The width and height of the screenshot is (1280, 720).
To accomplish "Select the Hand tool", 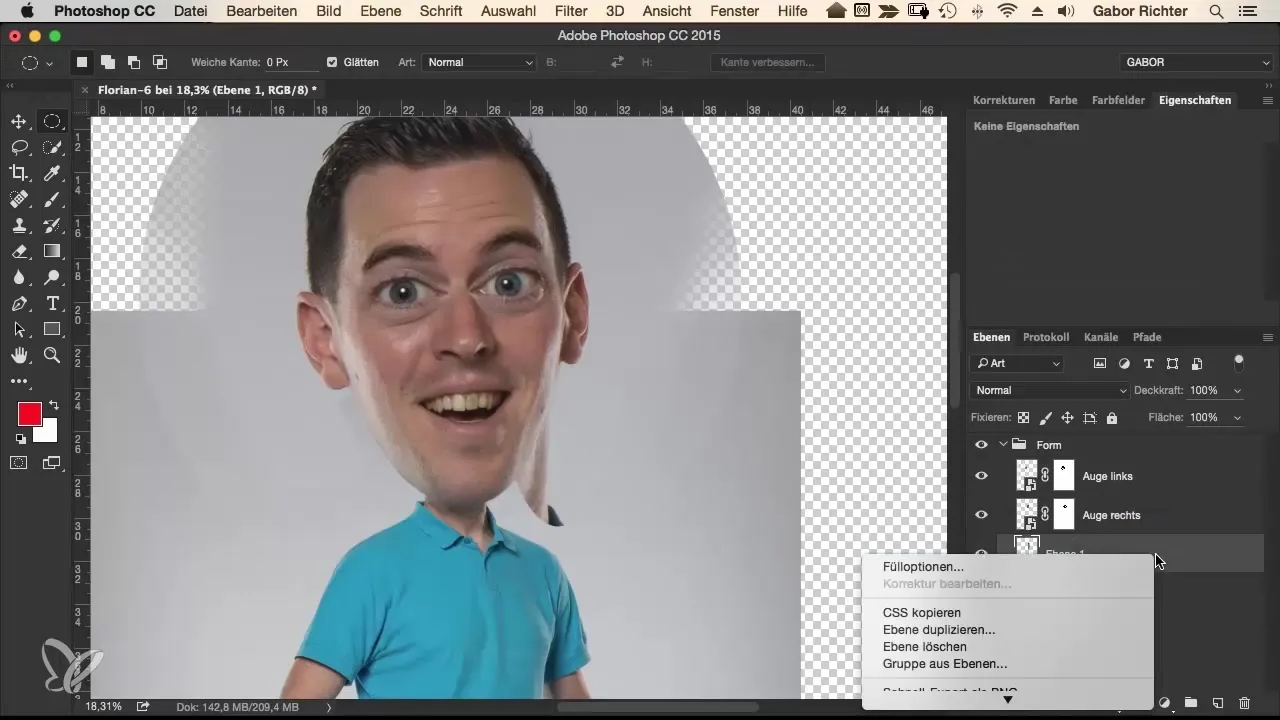I will click(19, 355).
